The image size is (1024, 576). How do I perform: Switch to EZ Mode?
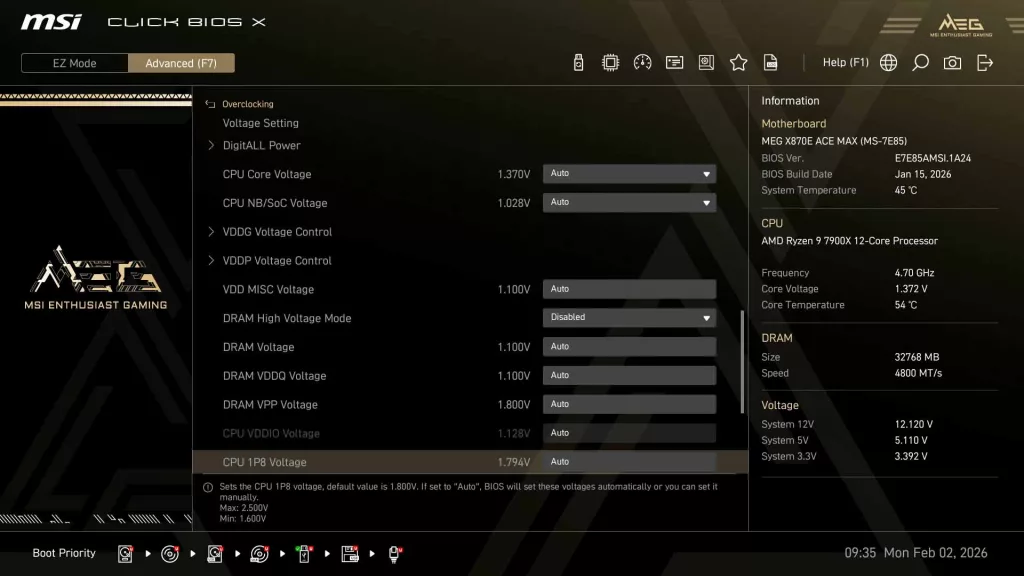[x=73, y=62]
